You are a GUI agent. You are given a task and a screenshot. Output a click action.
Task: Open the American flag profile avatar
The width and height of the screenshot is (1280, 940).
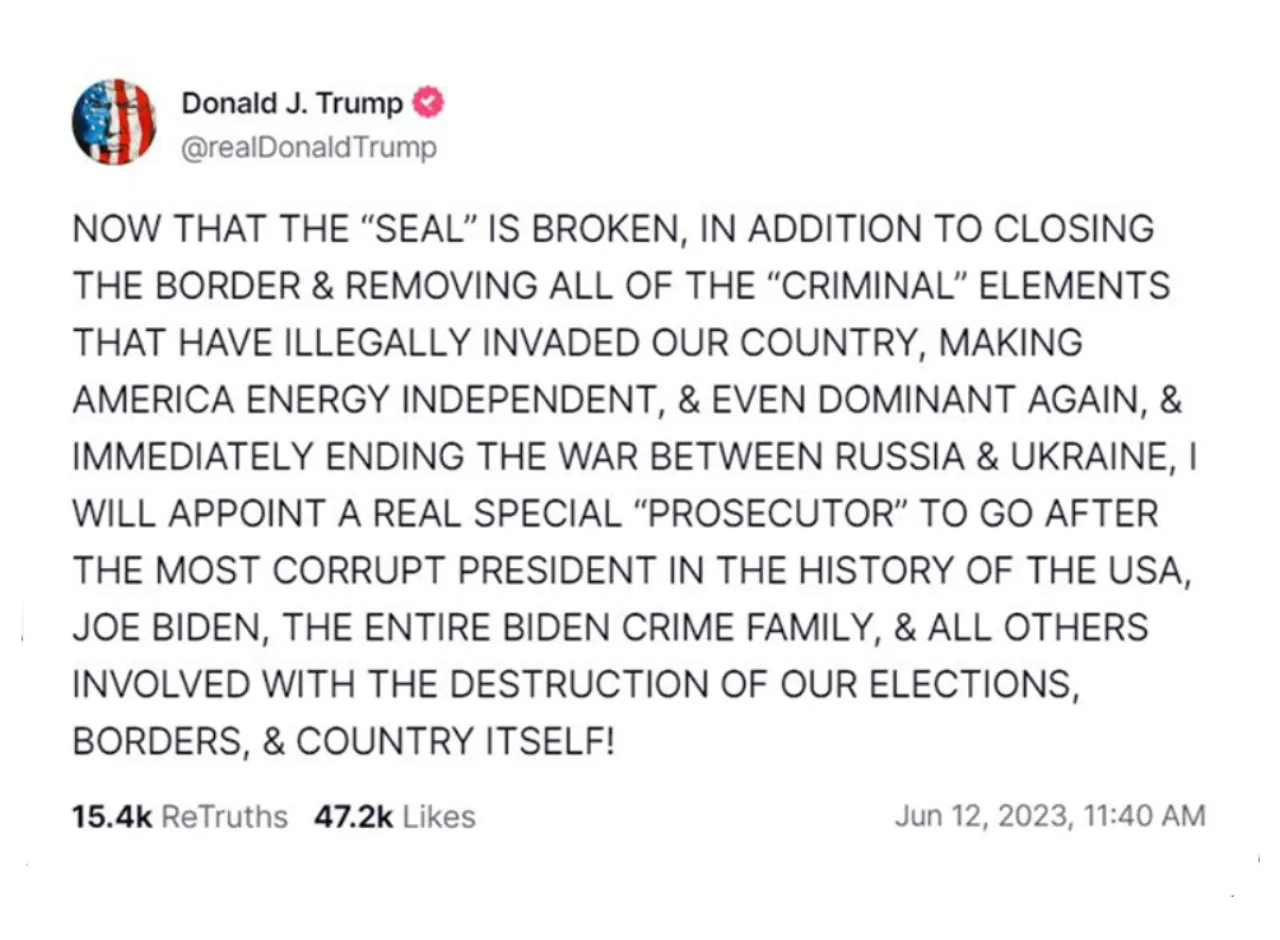pos(114,122)
